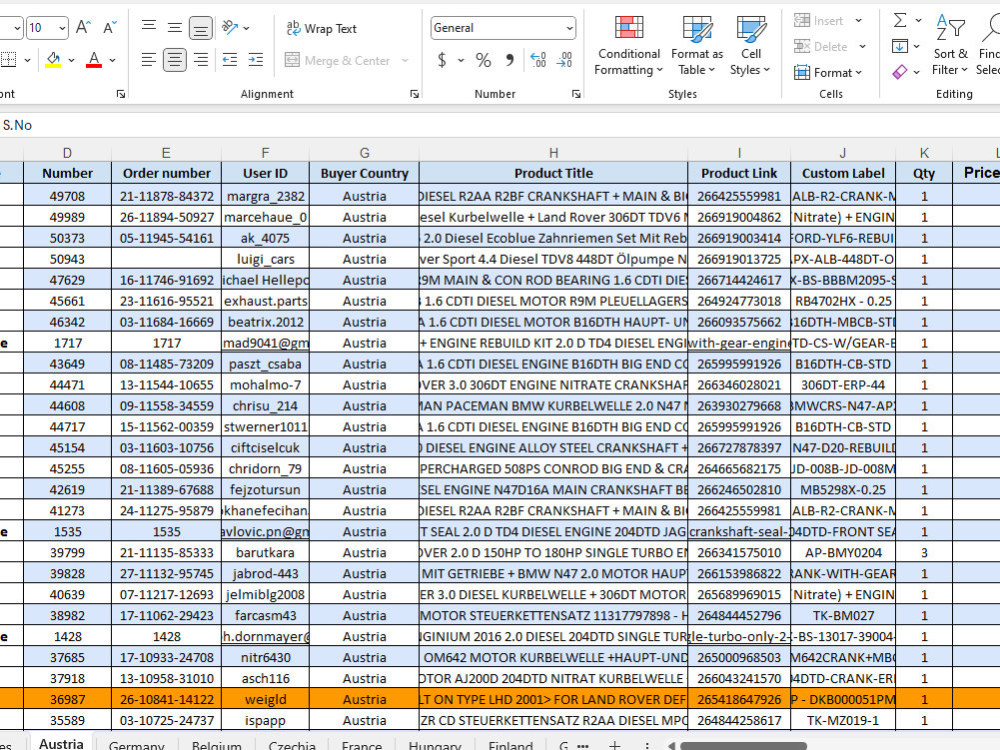Open the h.dornmayer email link
The image size is (1000, 750).
click(265, 636)
